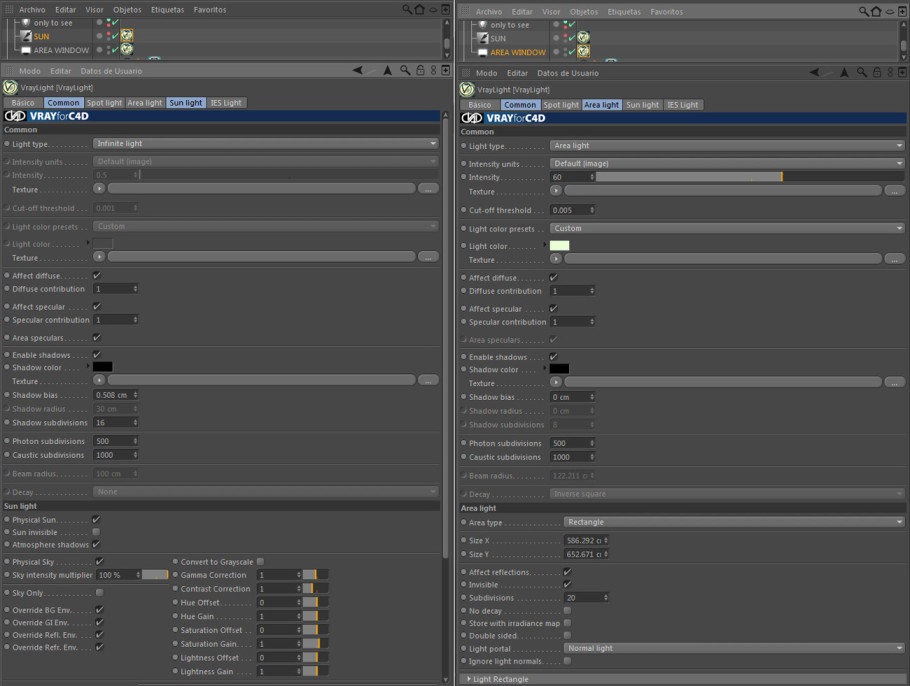Viewport: 910px width, 686px height.
Task: Open the Area type dropdown showing Rectangle
Action: coord(734,522)
